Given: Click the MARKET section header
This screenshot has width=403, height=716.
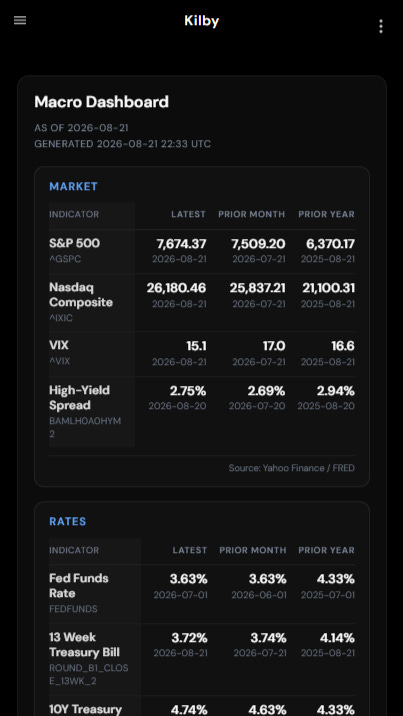Looking at the screenshot, I should pos(73,186).
